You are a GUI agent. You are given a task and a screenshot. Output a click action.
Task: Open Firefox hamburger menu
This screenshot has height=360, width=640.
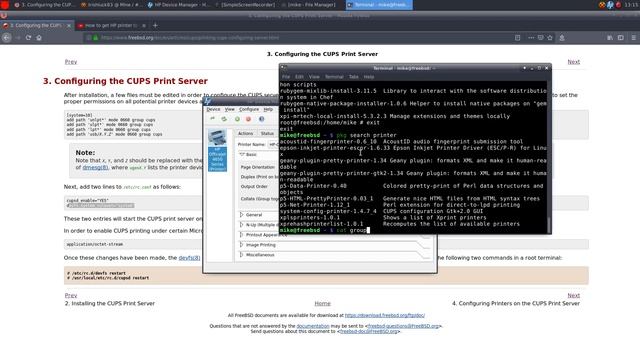click(633, 38)
